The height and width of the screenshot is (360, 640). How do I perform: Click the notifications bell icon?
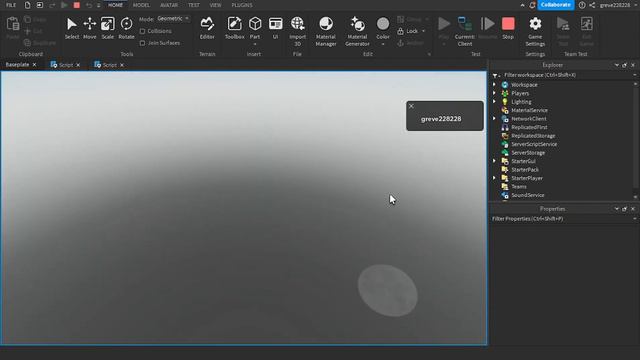click(532, 5)
